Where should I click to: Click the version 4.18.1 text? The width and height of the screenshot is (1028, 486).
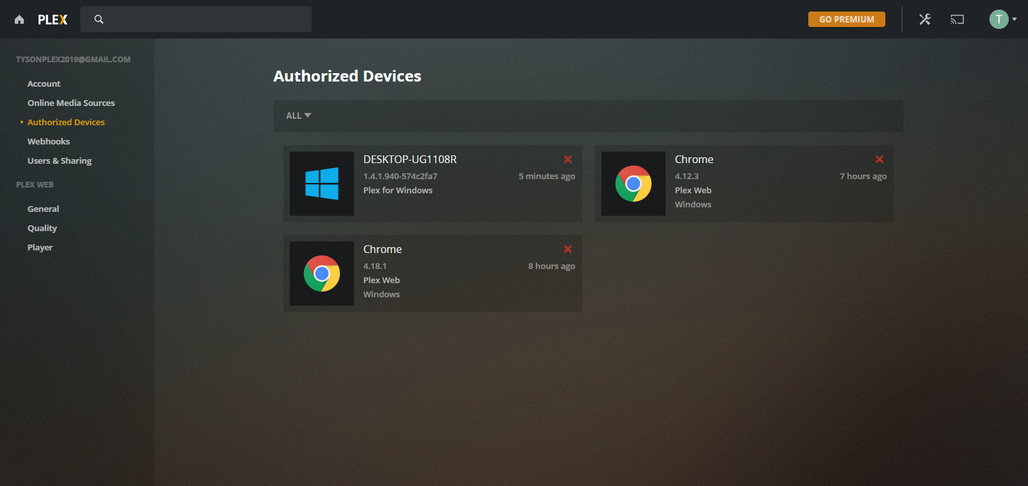pyautogui.click(x=377, y=266)
